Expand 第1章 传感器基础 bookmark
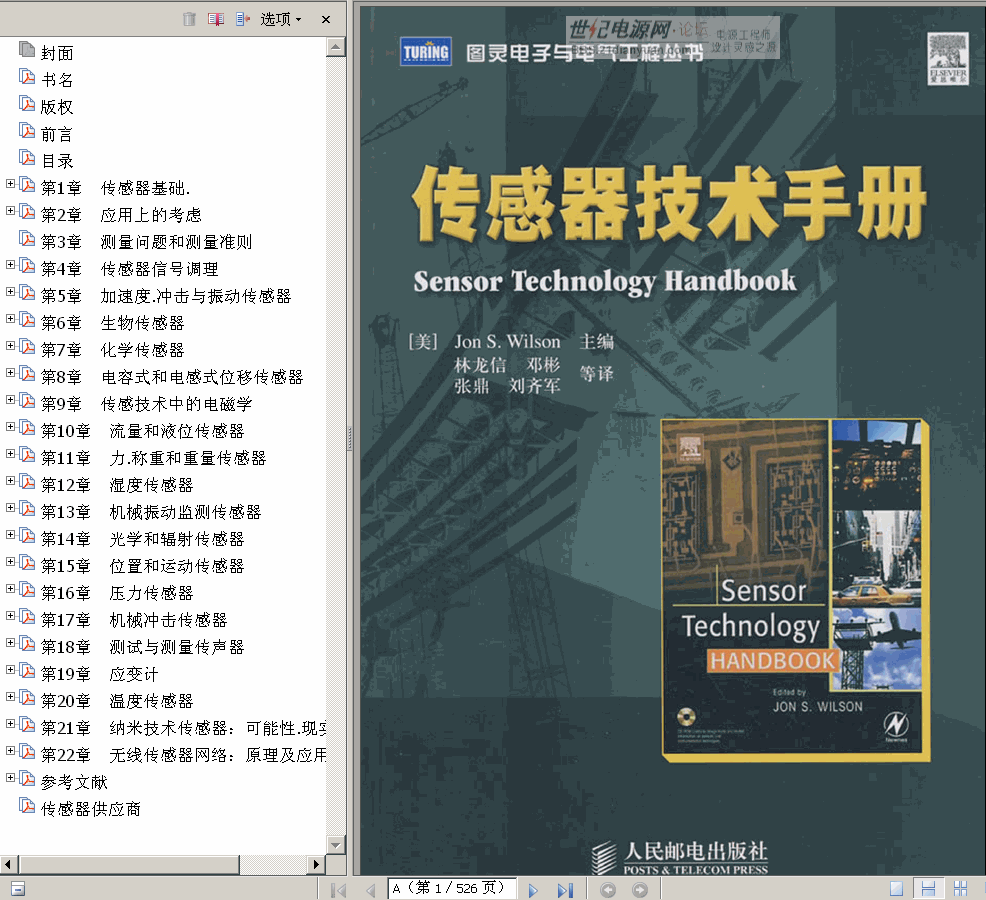This screenshot has width=986, height=900. 10,184
